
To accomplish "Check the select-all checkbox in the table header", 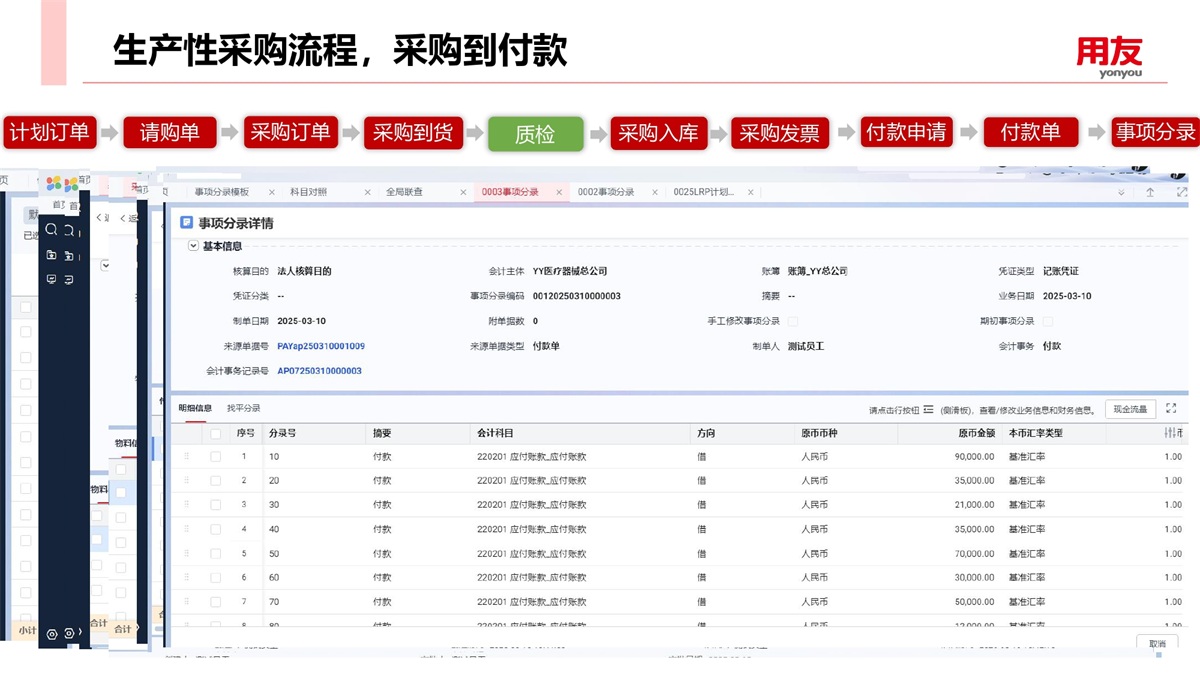I will click(215, 434).
